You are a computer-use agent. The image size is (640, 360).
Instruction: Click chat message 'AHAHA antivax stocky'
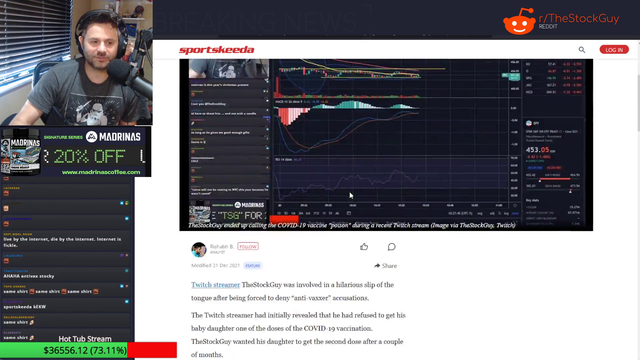(29, 276)
